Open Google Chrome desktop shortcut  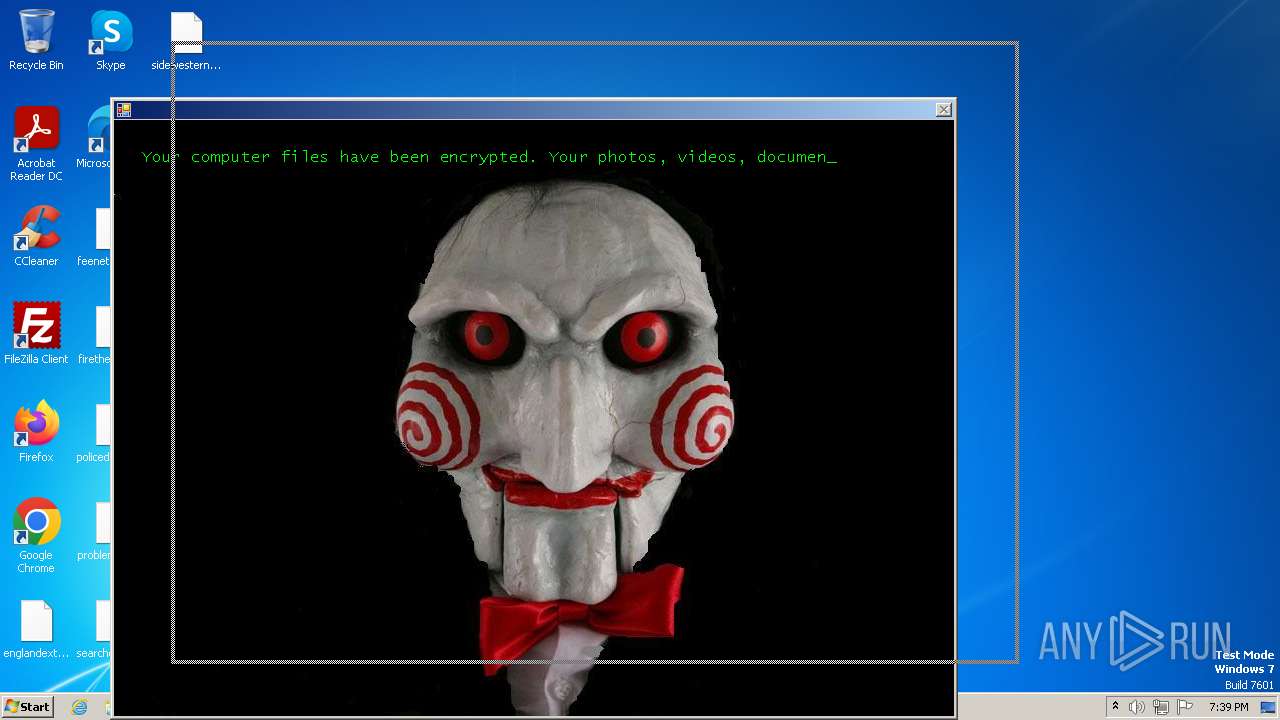click(x=36, y=536)
